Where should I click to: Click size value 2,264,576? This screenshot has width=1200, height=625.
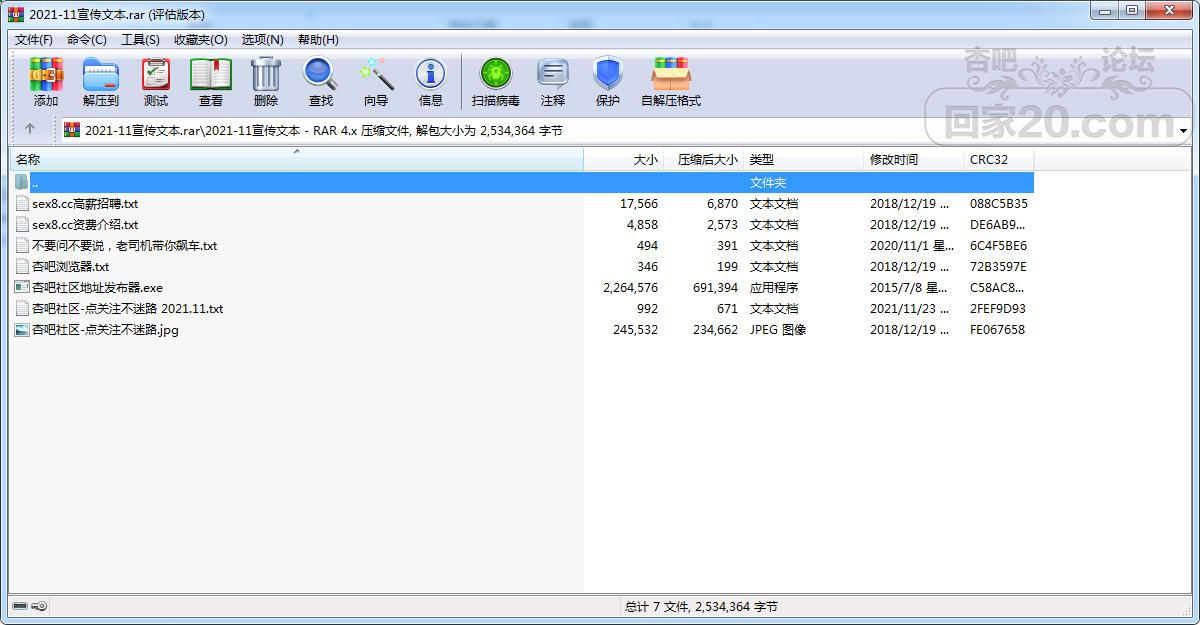pos(630,287)
